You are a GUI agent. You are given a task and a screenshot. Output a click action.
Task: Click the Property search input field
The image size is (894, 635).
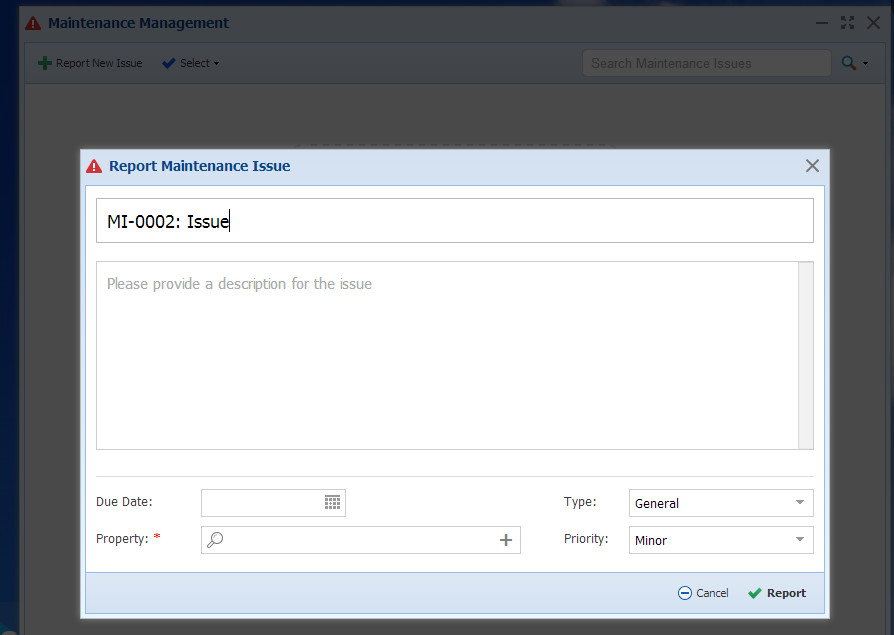click(360, 540)
